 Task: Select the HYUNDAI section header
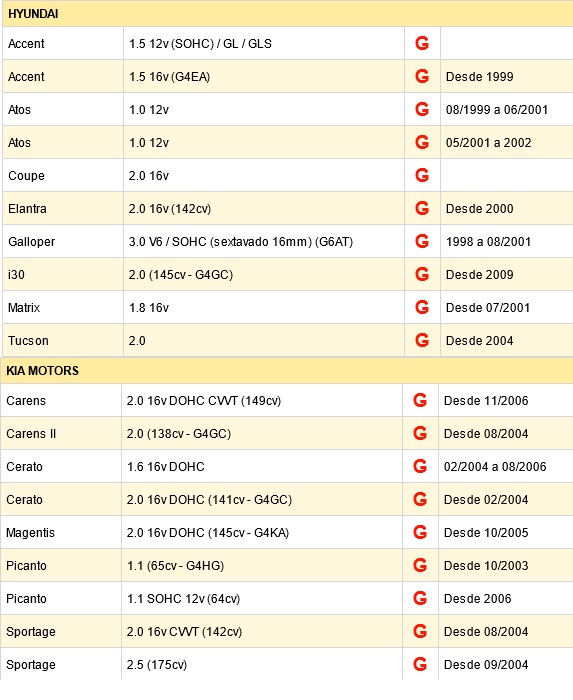coord(287,14)
